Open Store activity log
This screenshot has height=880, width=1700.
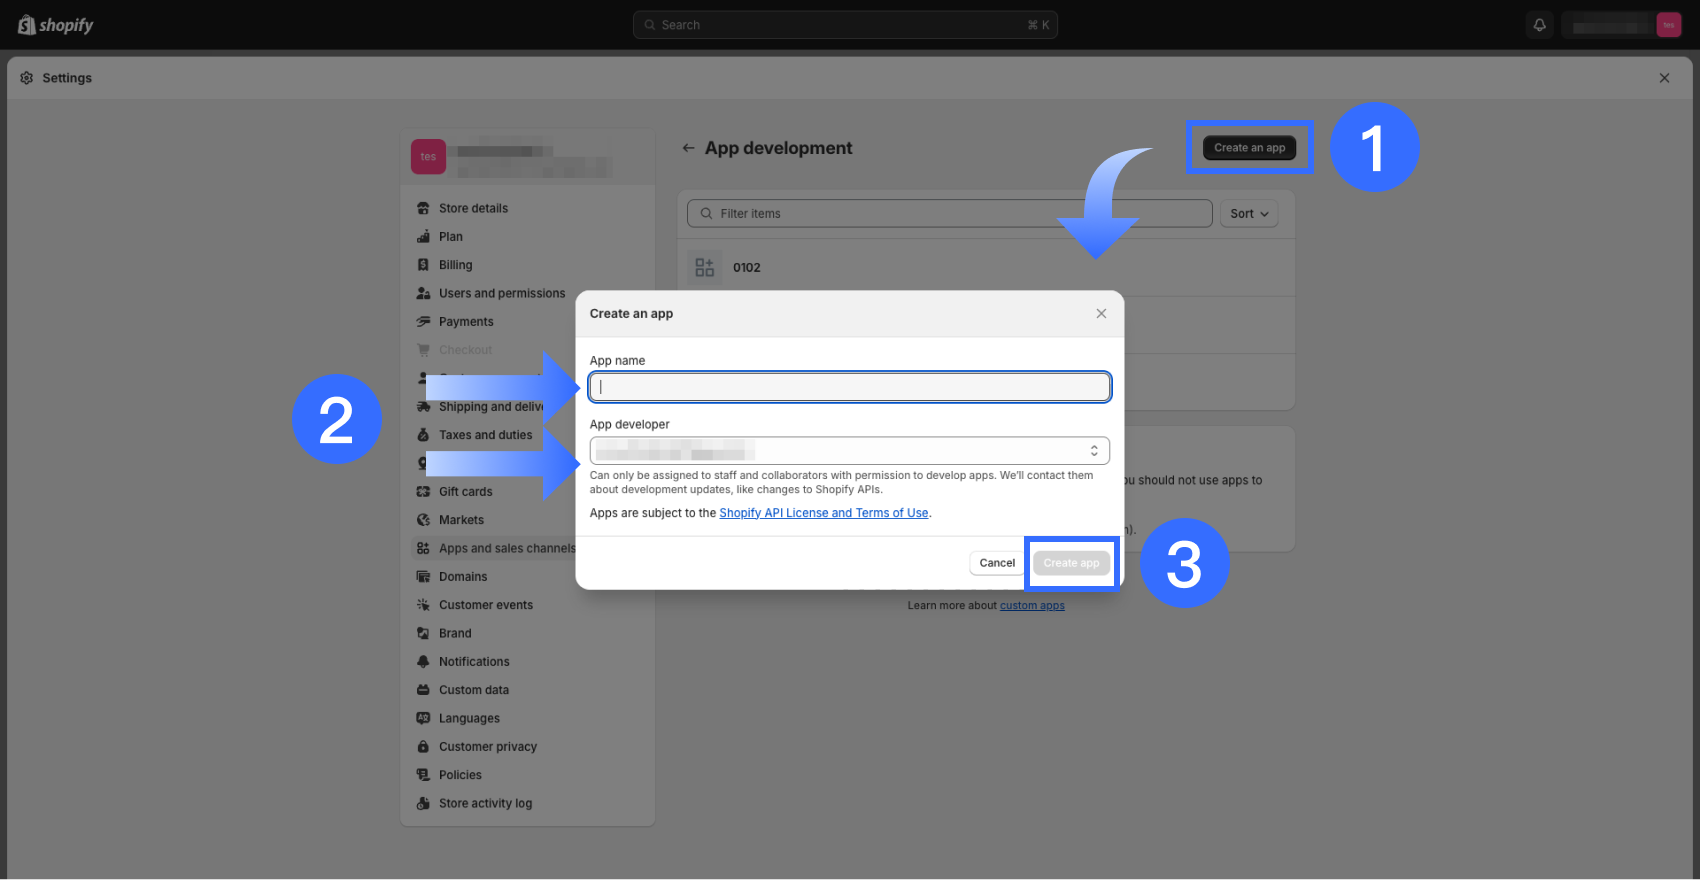tap(485, 804)
